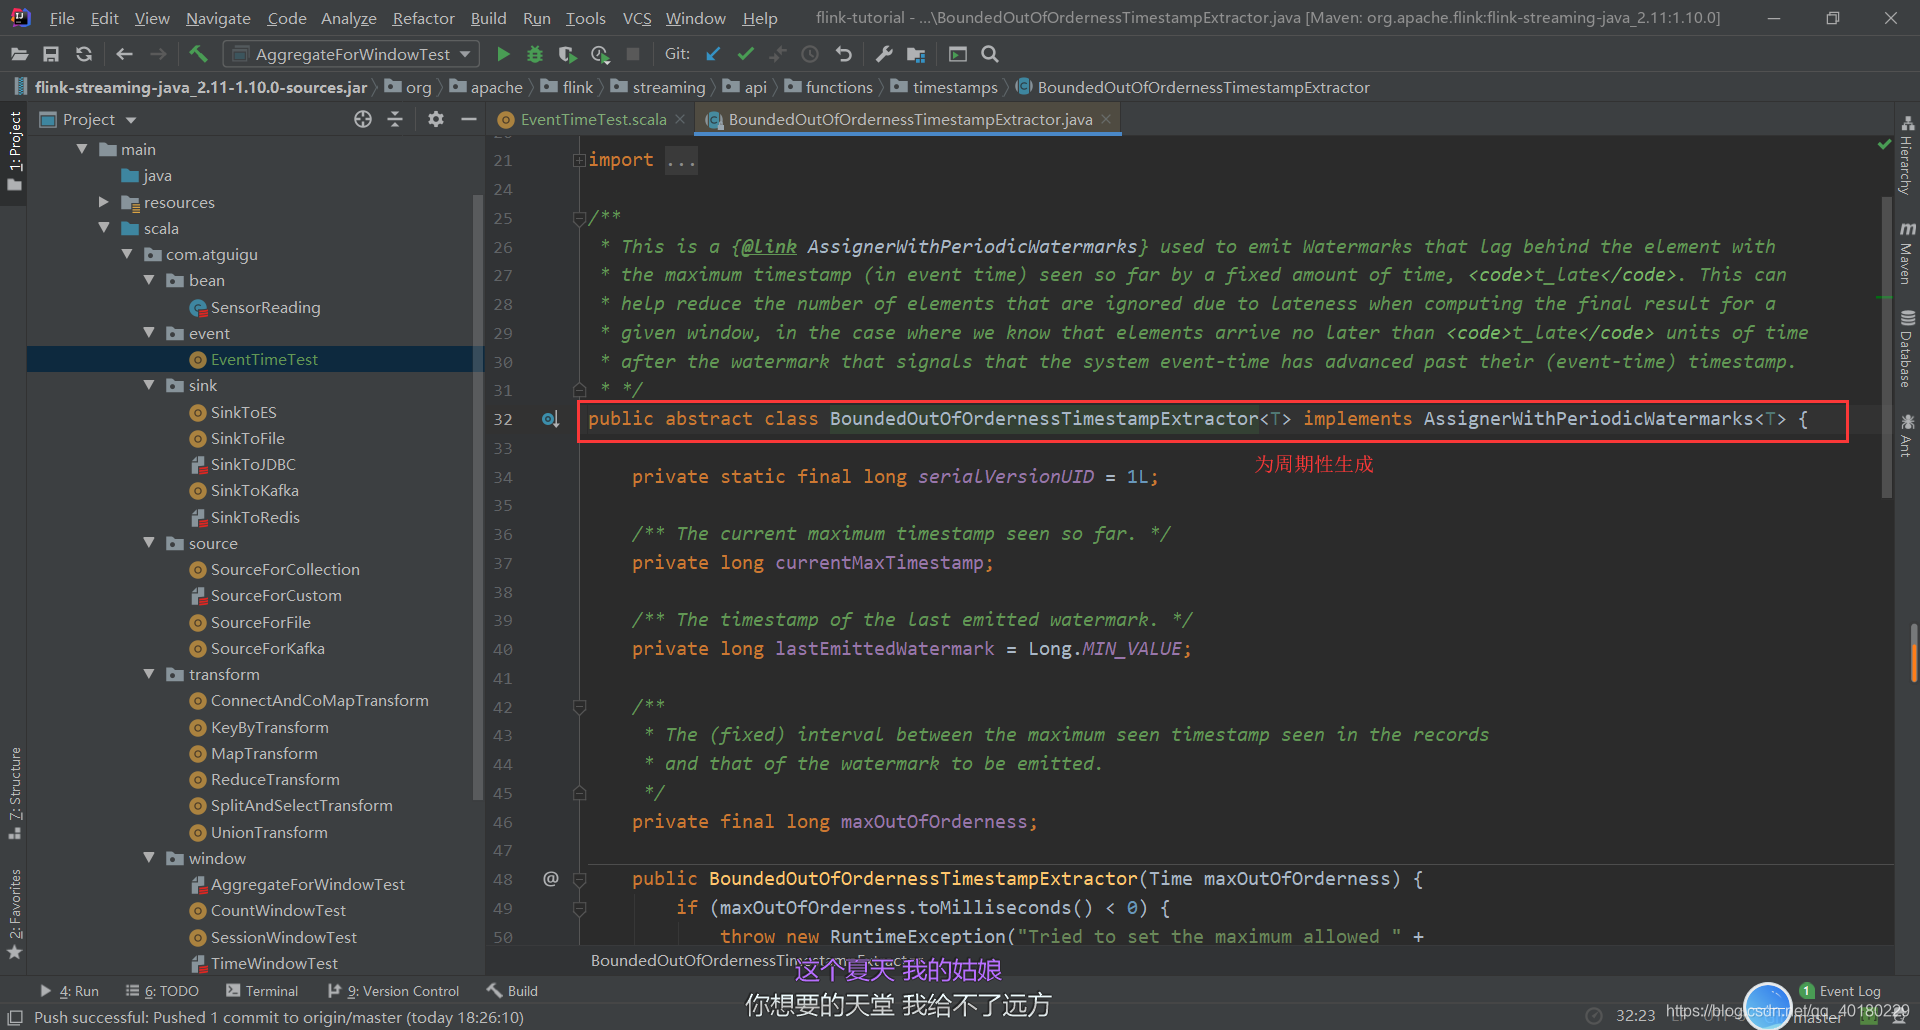Open the AggregateForWindowTest run configuration dropdown
The width and height of the screenshot is (1920, 1030).
pos(351,54)
